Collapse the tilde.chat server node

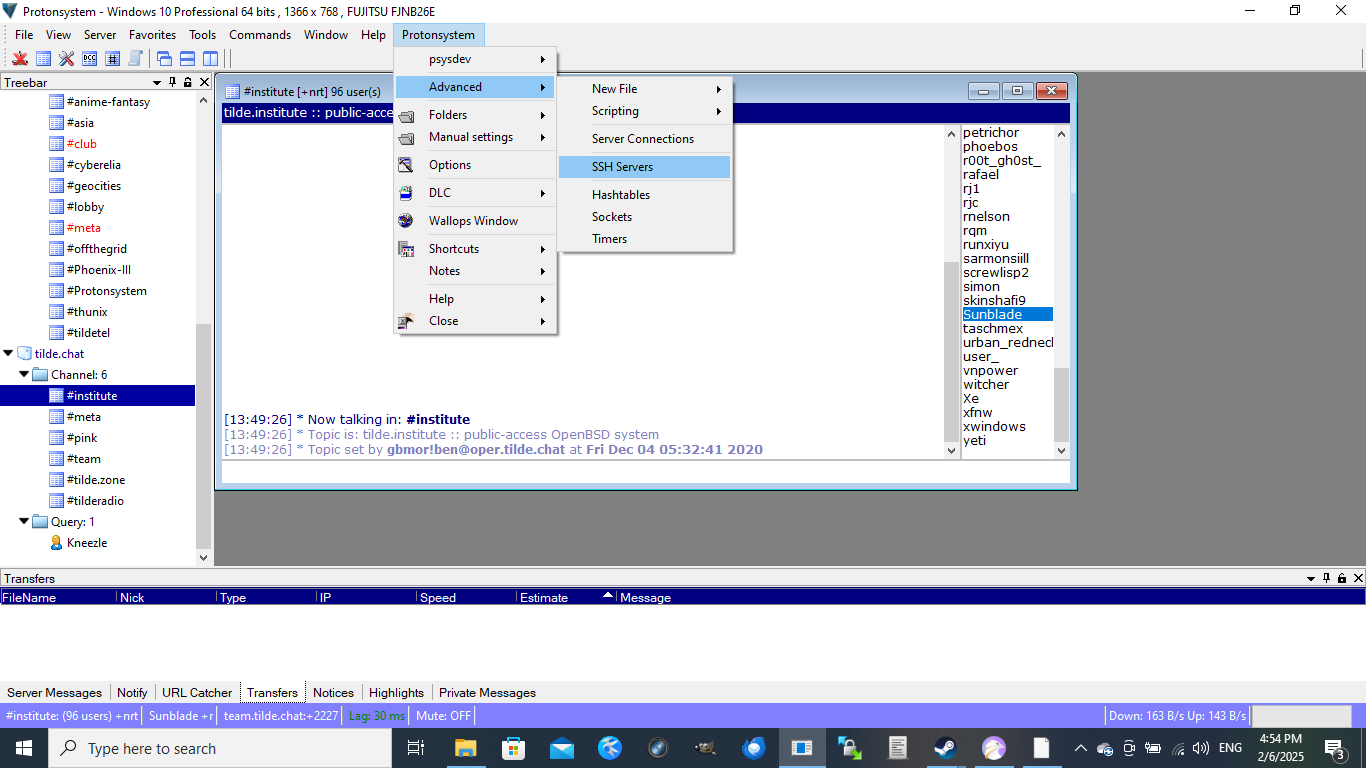point(9,353)
